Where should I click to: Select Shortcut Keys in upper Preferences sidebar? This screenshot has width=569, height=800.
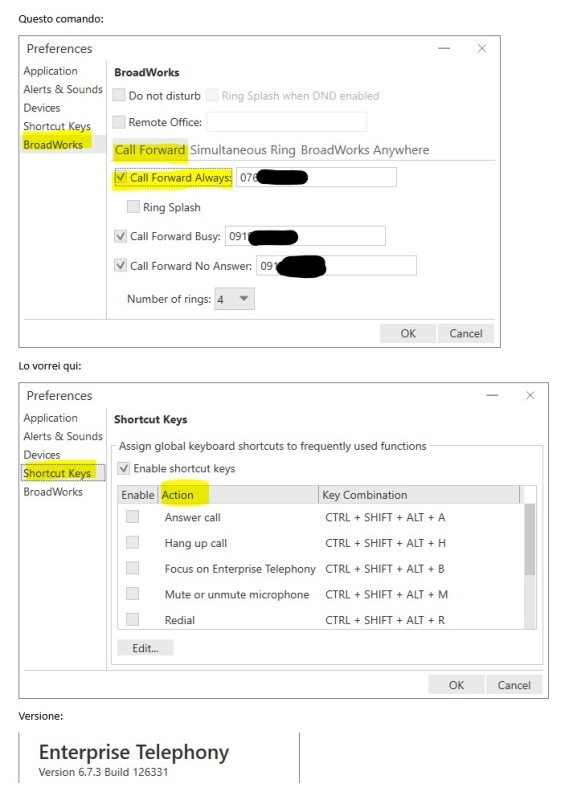pos(57,126)
